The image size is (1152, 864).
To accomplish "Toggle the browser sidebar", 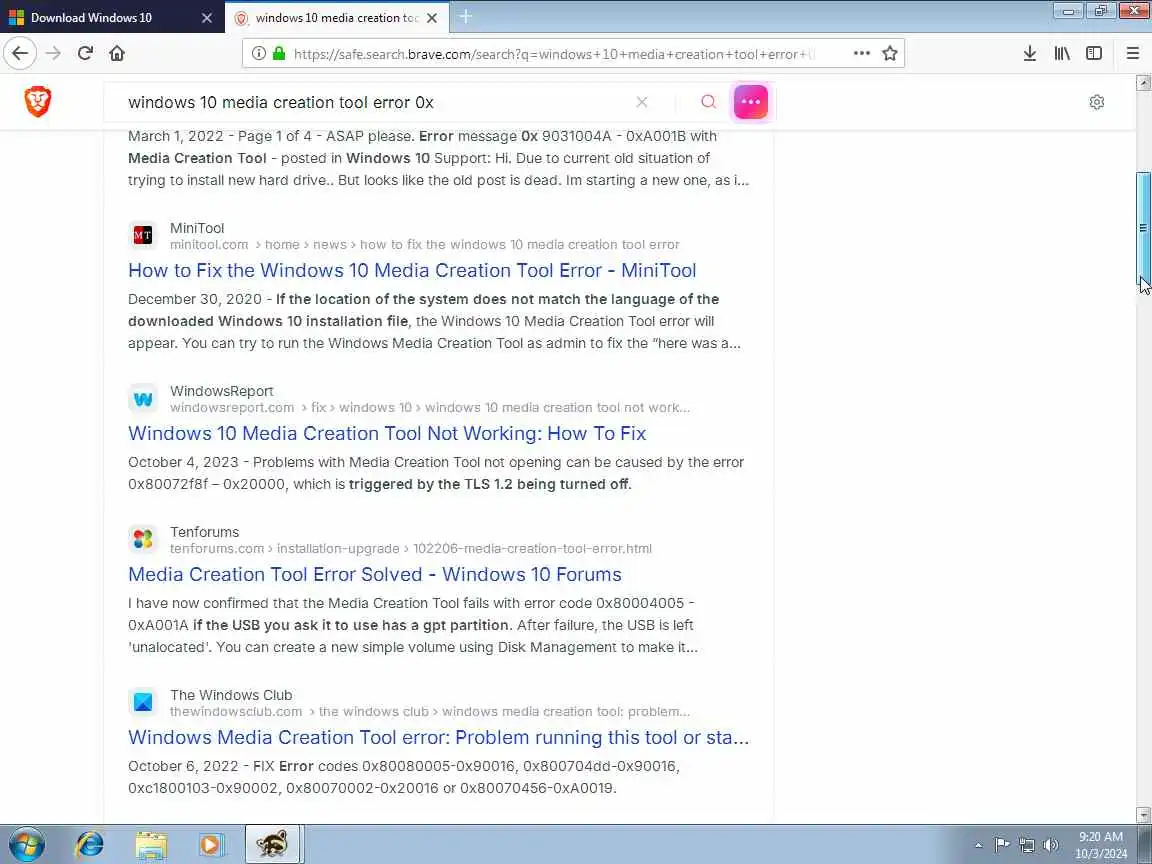I will (1094, 53).
